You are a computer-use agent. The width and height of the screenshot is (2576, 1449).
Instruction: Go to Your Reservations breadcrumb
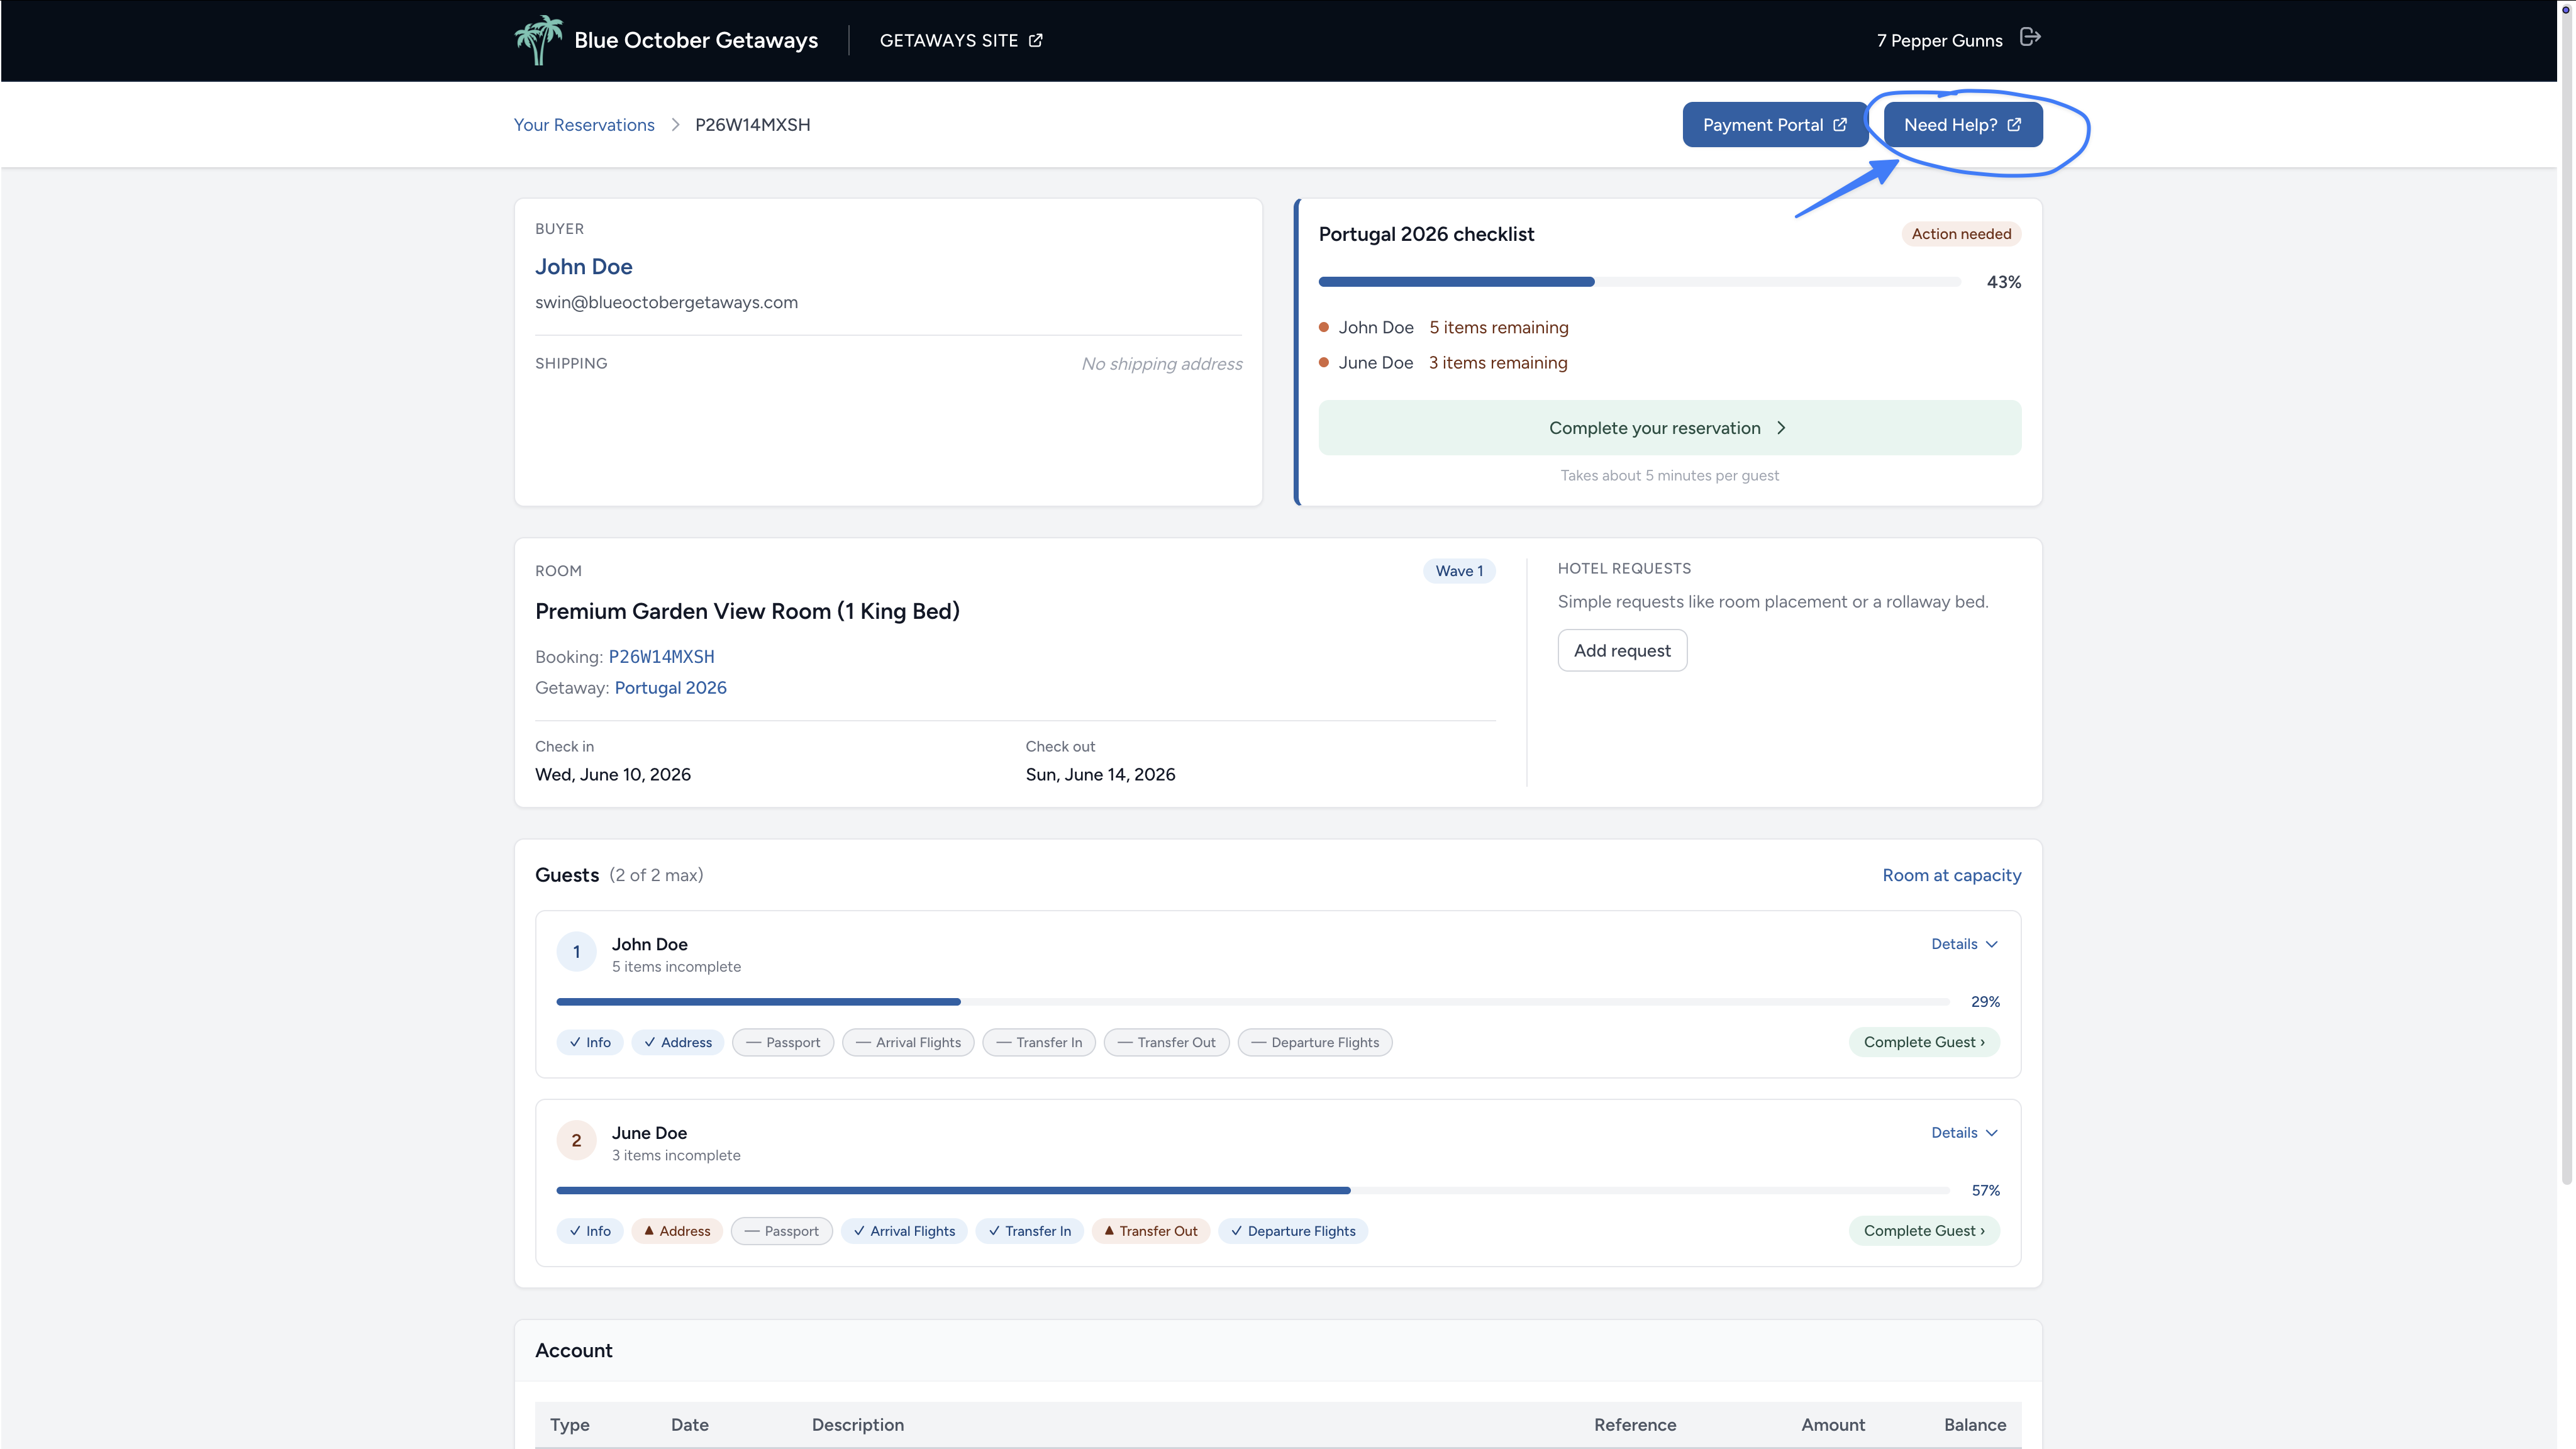pyautogui.click(x=584, y=125)
